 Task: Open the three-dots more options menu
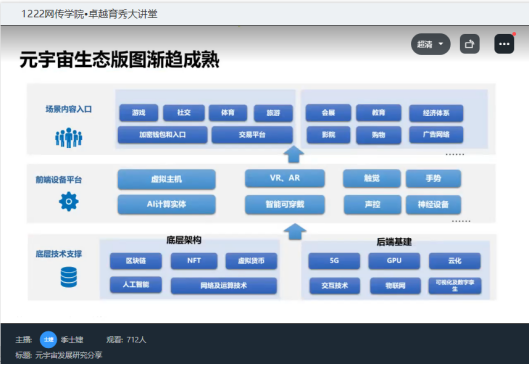click(504, 44)
